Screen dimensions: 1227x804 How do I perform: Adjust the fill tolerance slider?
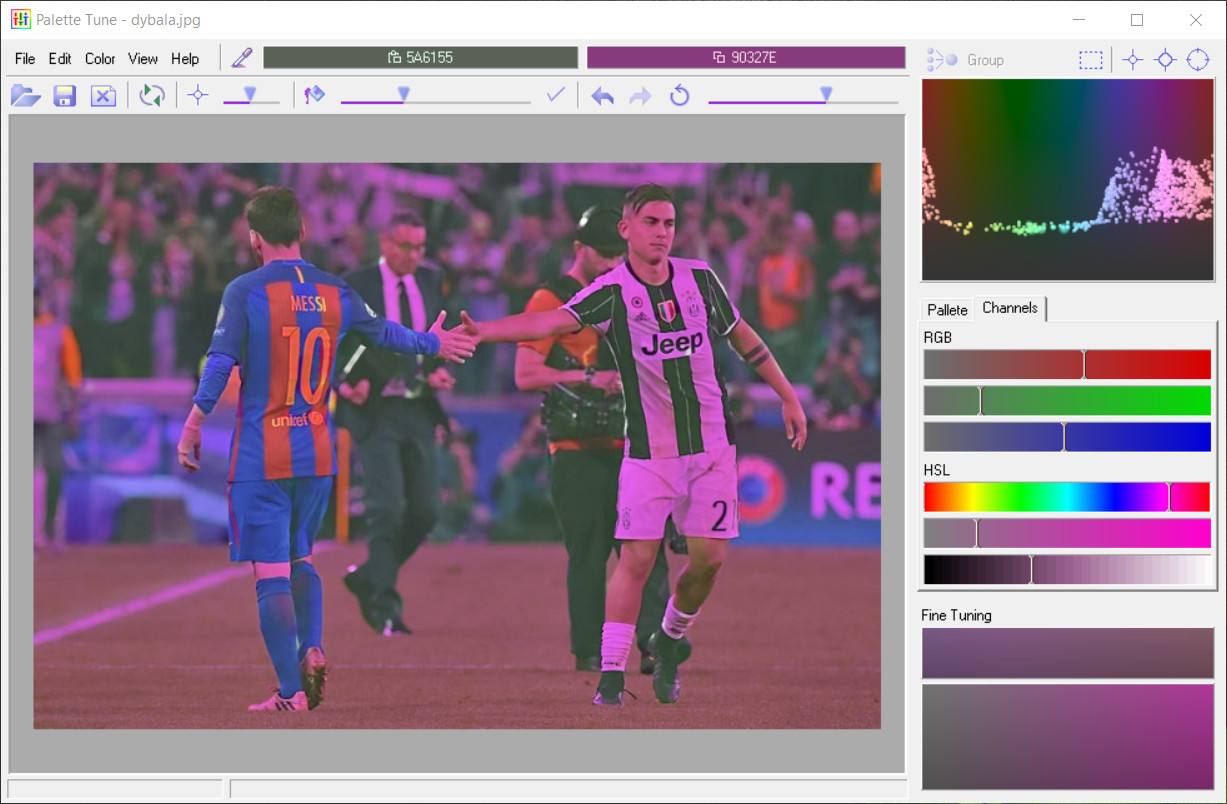click(x=436, y=96)
